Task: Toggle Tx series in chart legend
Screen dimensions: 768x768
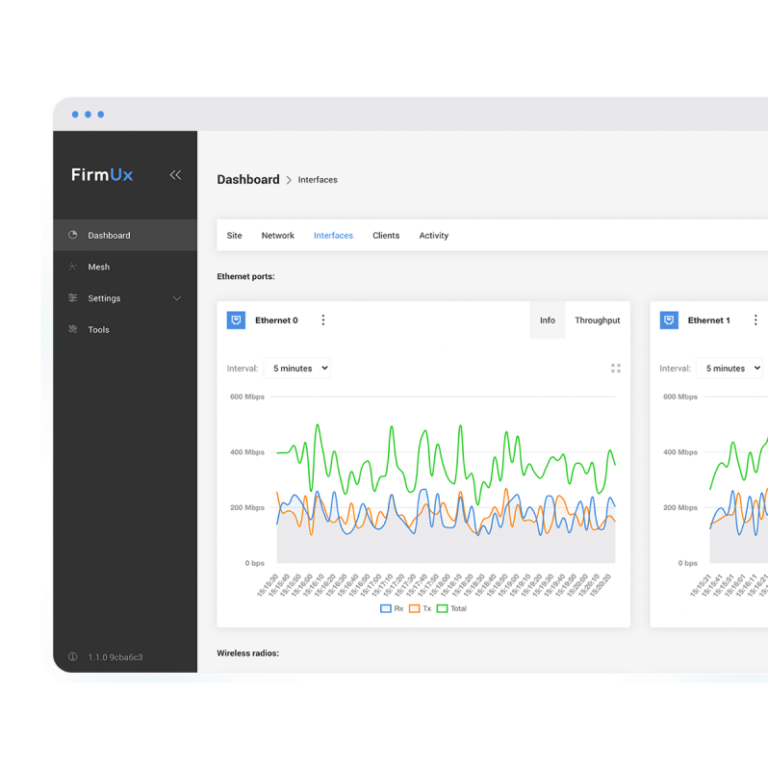Action: tap(420, 608)
